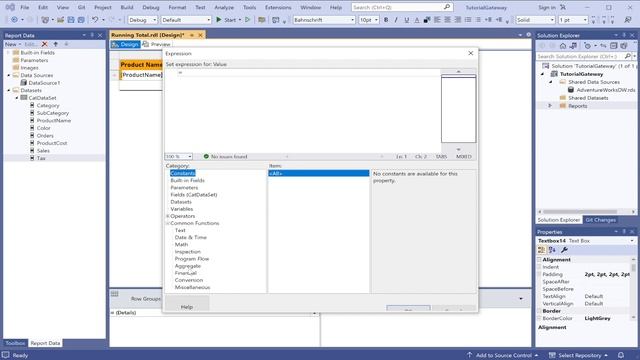Click Add to Source Control
This screenshot has width=640, height=360.
point(503,355)
